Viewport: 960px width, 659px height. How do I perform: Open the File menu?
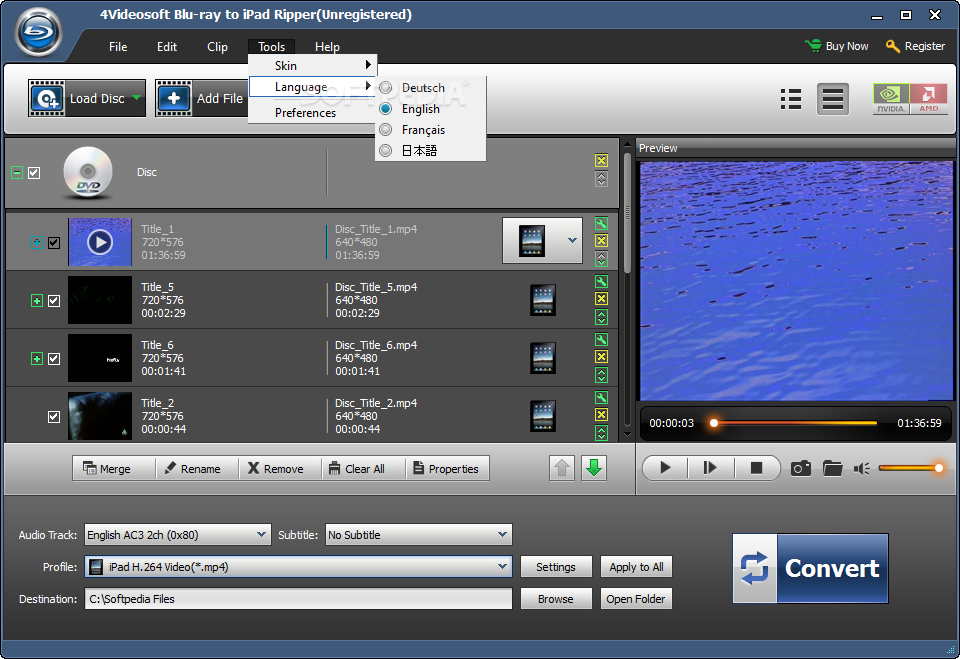(118, 47)
